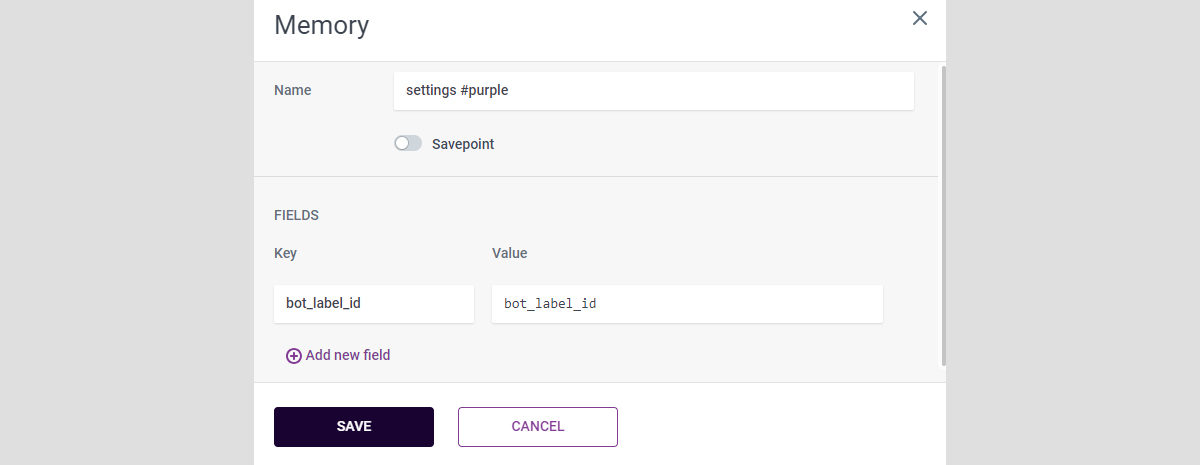Click the dialog's vertical scrollbar
Screen dimensions: 1200x465
(941, 215)
